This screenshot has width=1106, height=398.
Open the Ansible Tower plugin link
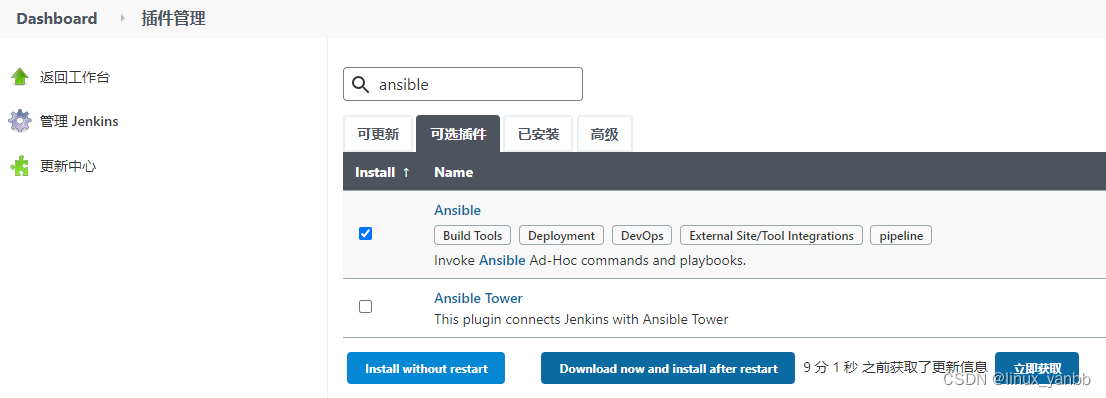click(478, 298)
